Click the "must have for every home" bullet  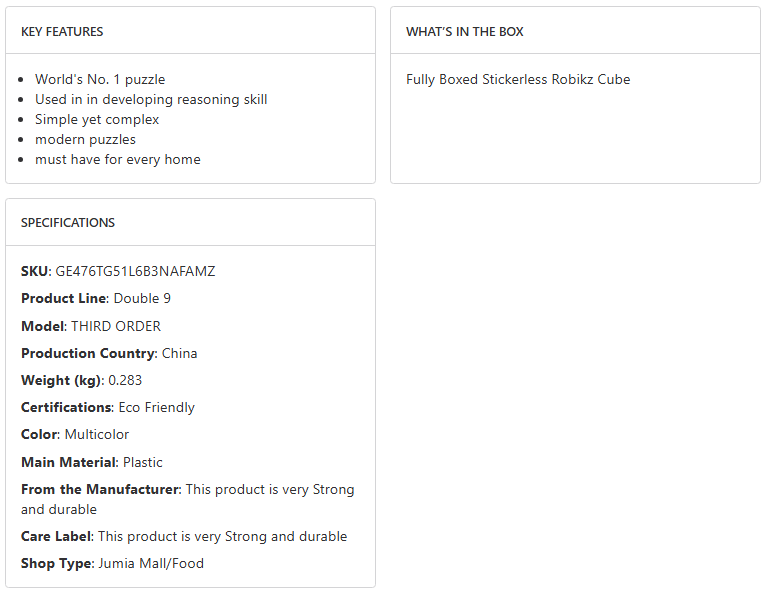coord(118,160)
